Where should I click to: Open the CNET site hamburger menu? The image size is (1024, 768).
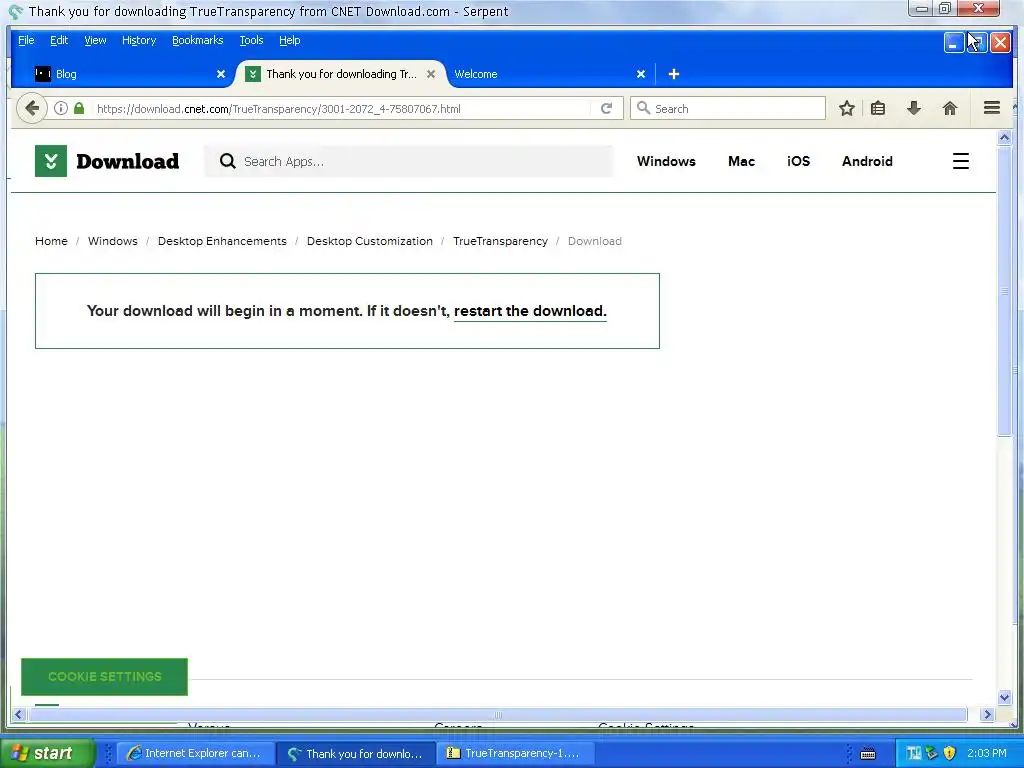(x=960, y=161)
